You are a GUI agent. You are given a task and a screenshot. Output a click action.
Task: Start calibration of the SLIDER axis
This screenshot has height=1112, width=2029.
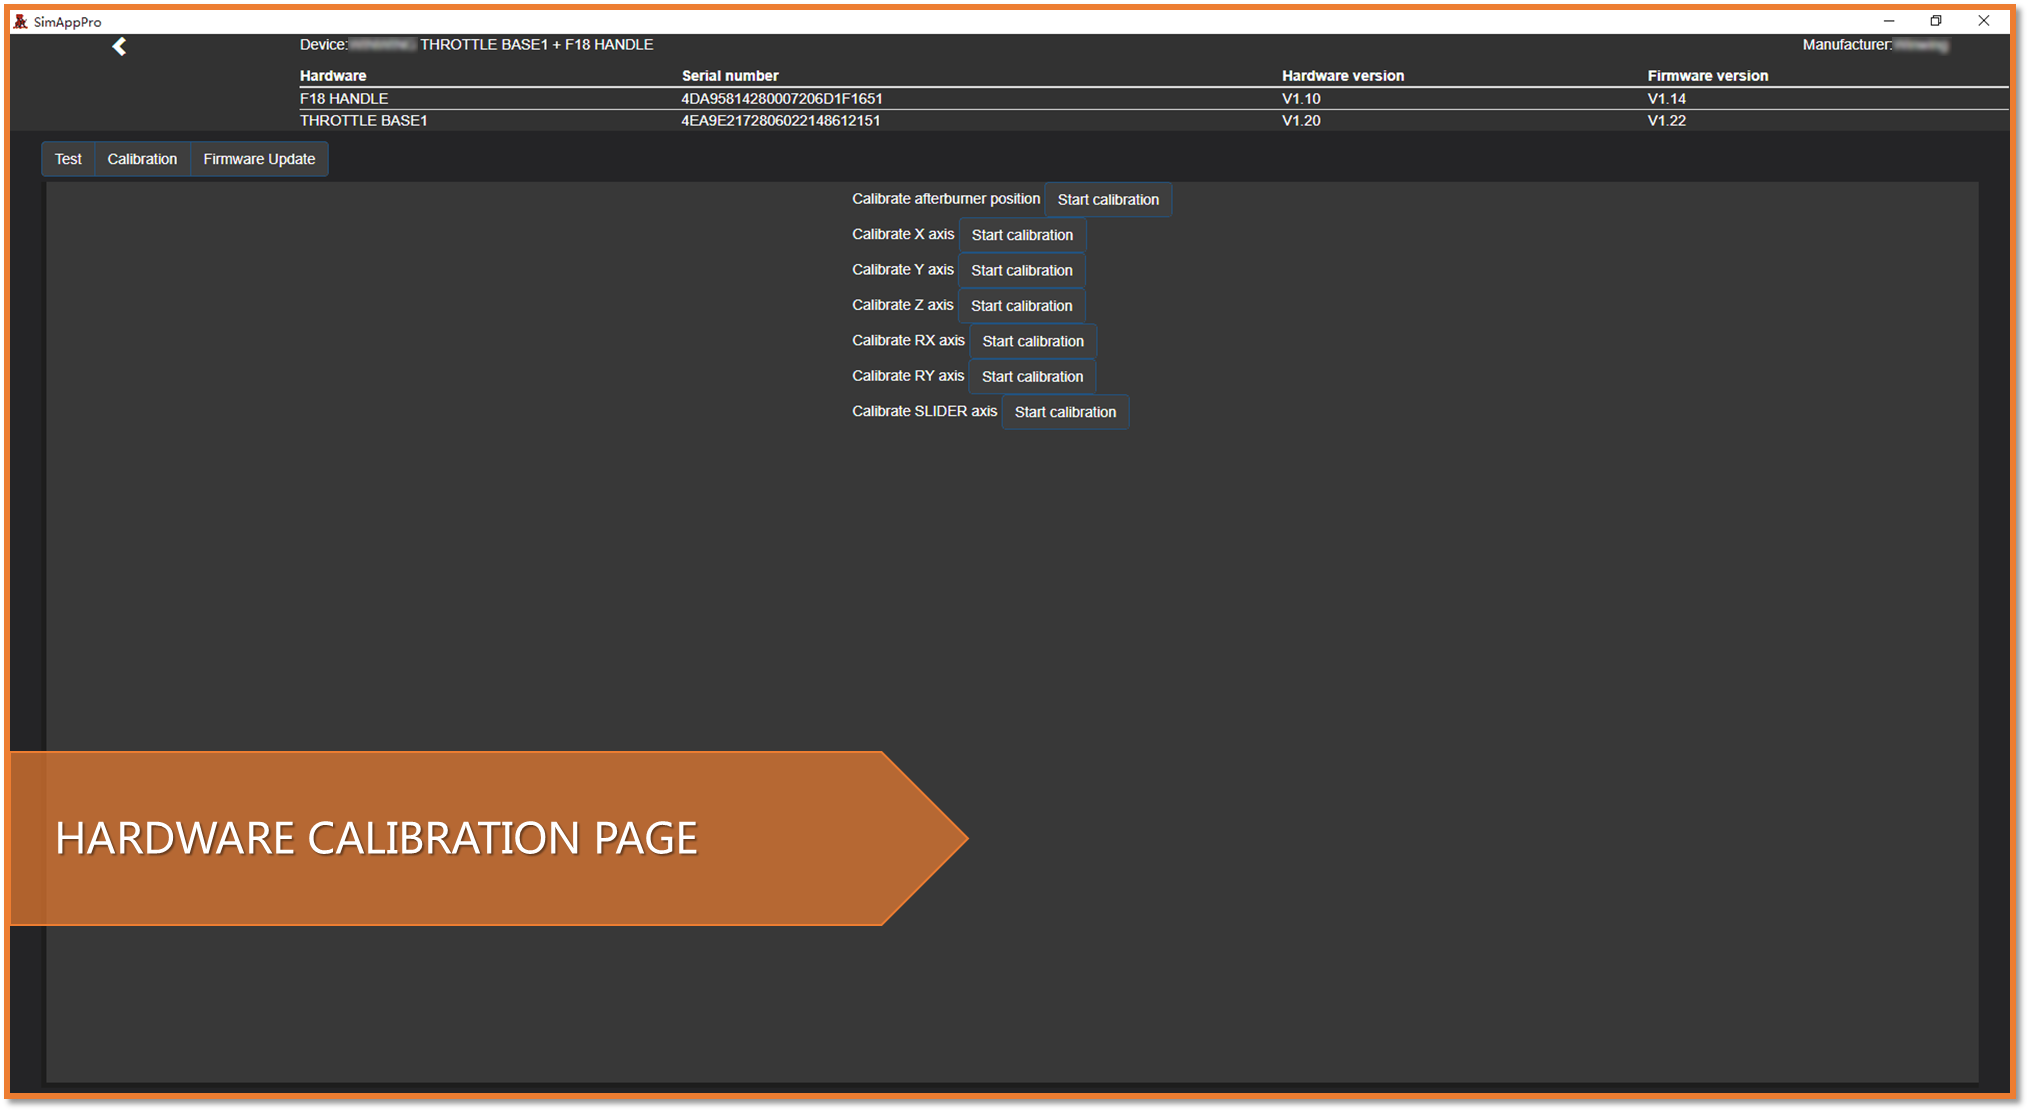(1064, 412)
